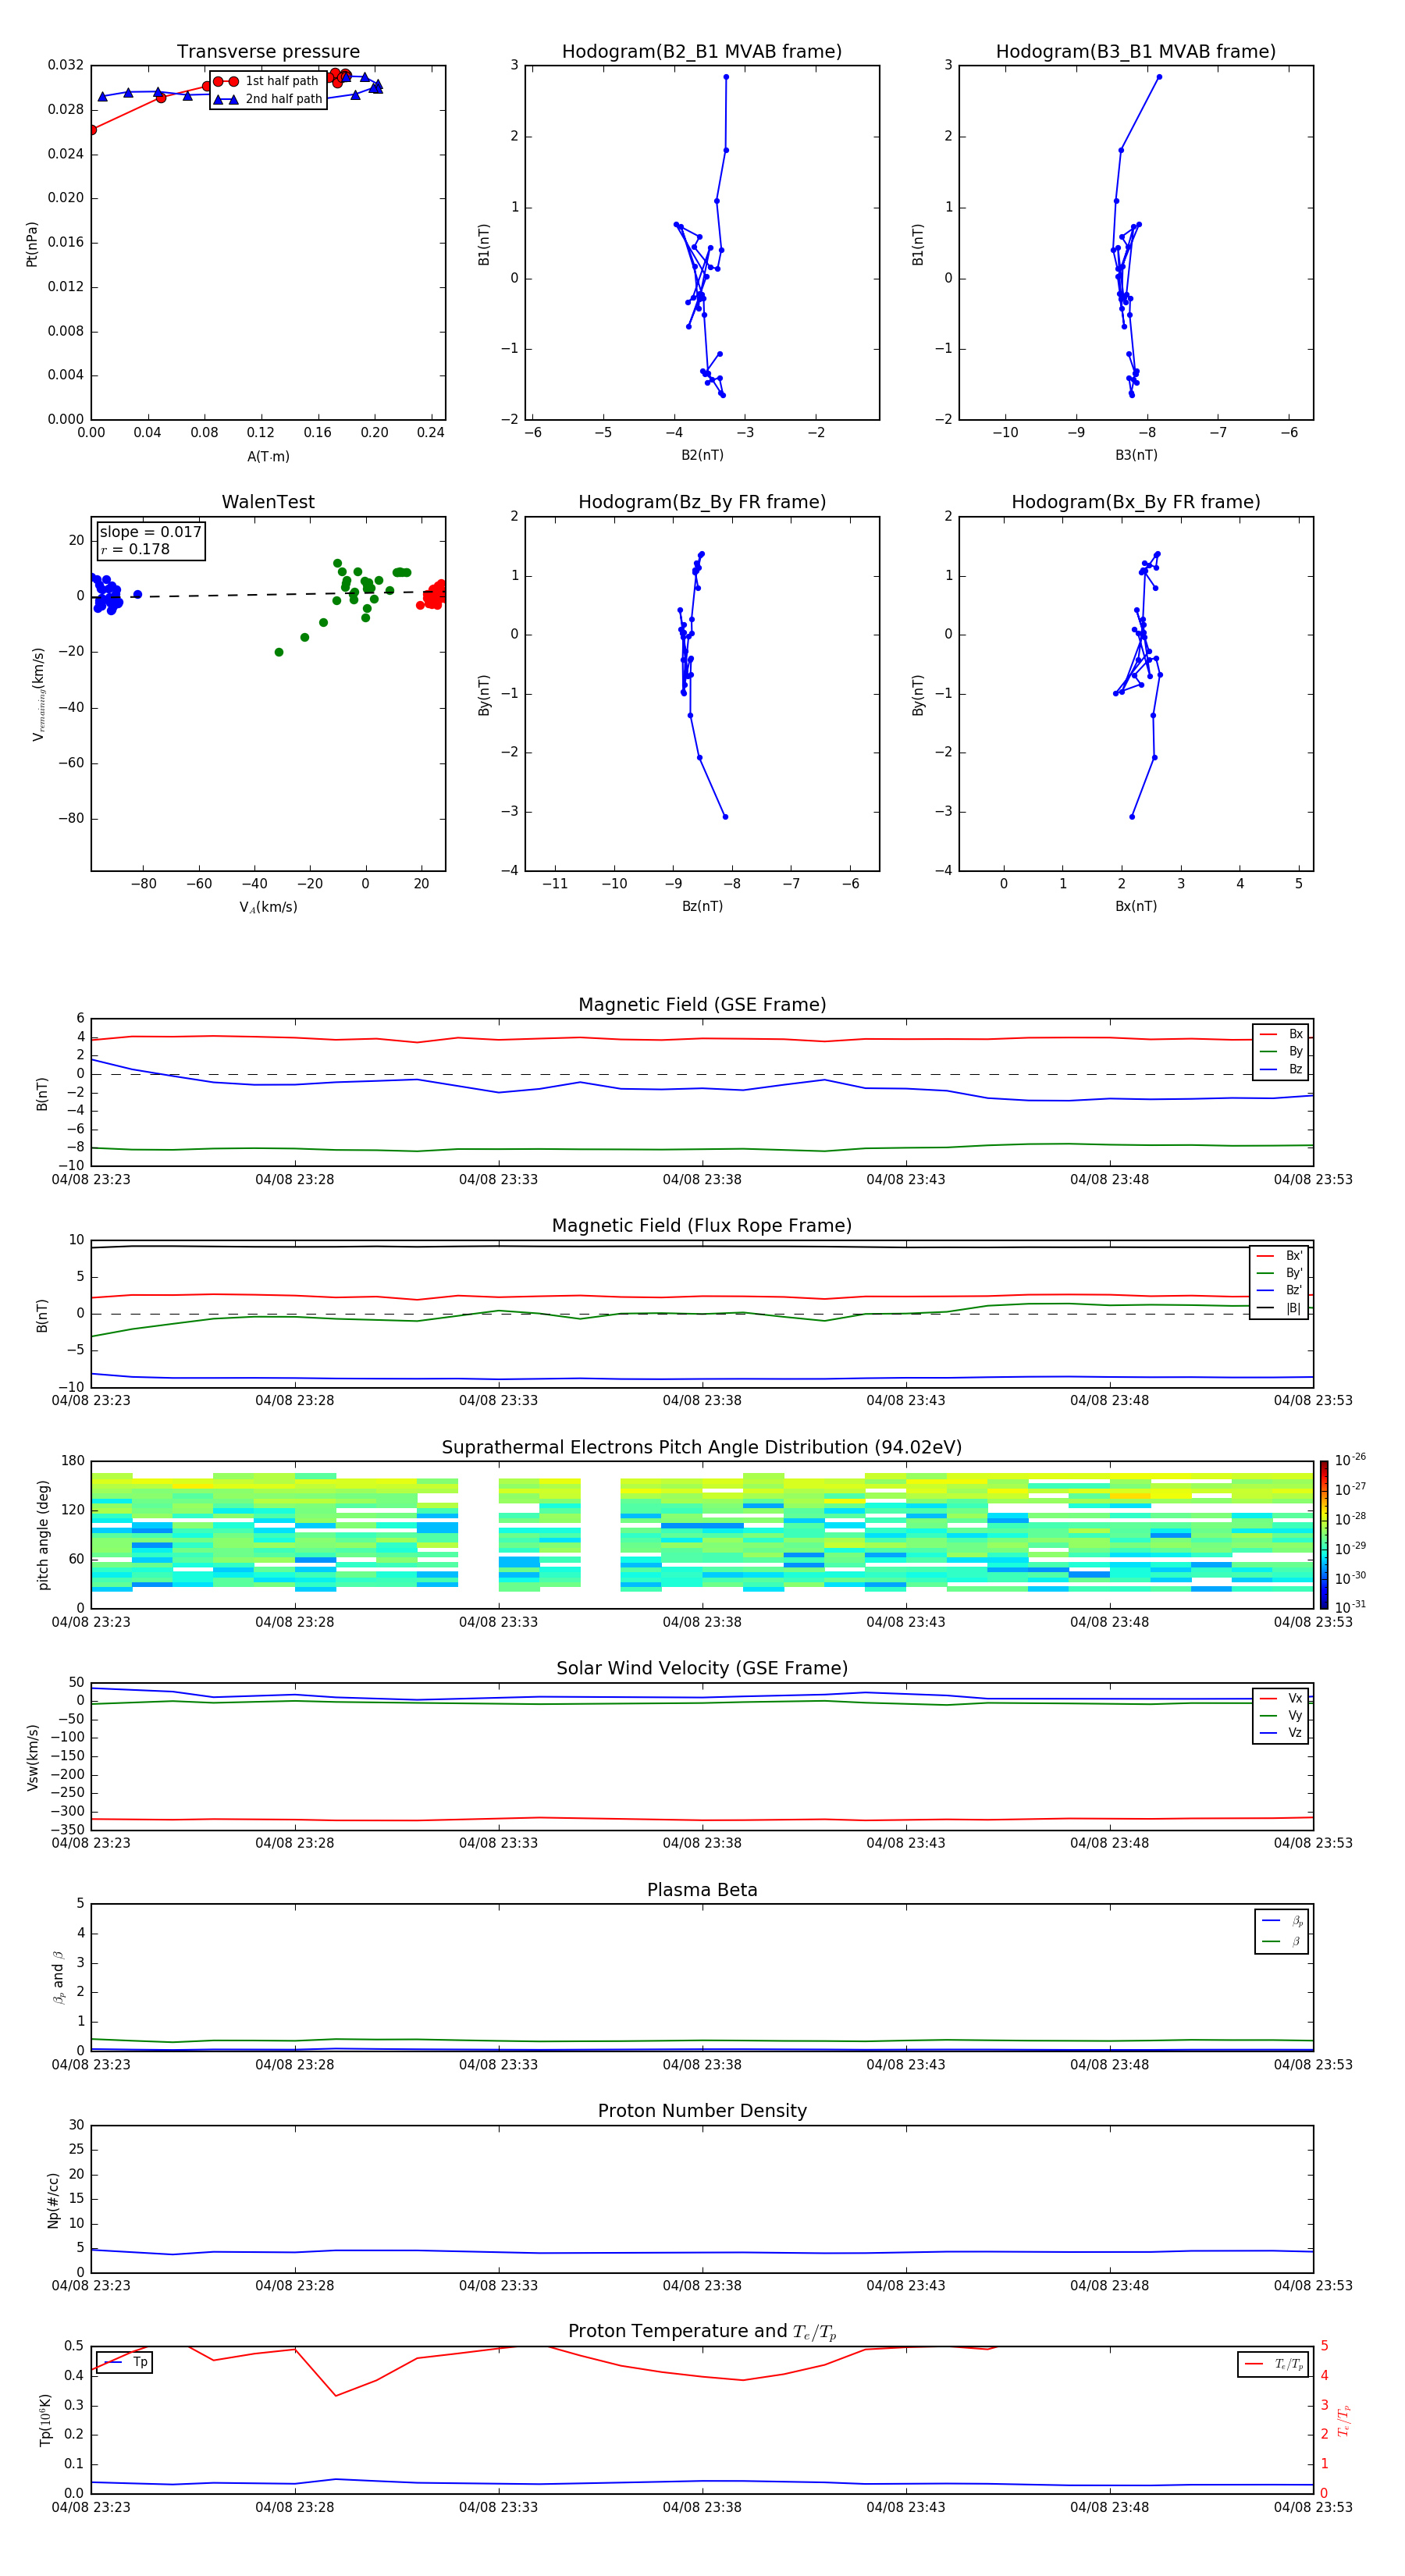
Task: Click the 'Proton Temperature and Te/Tp' title
Action: click(702, 2332)
